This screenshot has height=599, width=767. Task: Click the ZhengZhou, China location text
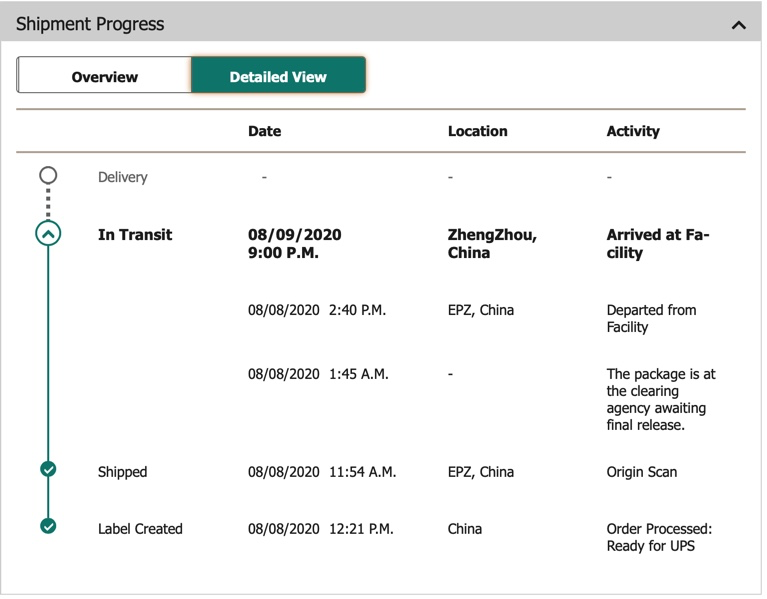click(x=492, y=244)
